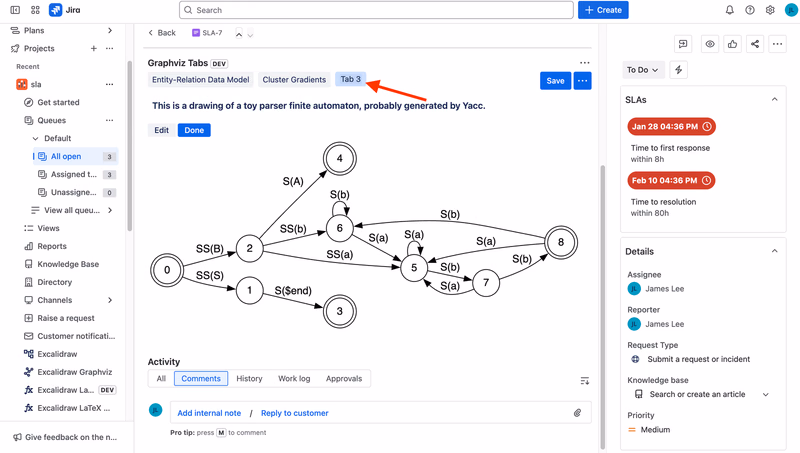Select the All open queue
The height and width of the screenshot is (453, 800).
tap(76, 157)
